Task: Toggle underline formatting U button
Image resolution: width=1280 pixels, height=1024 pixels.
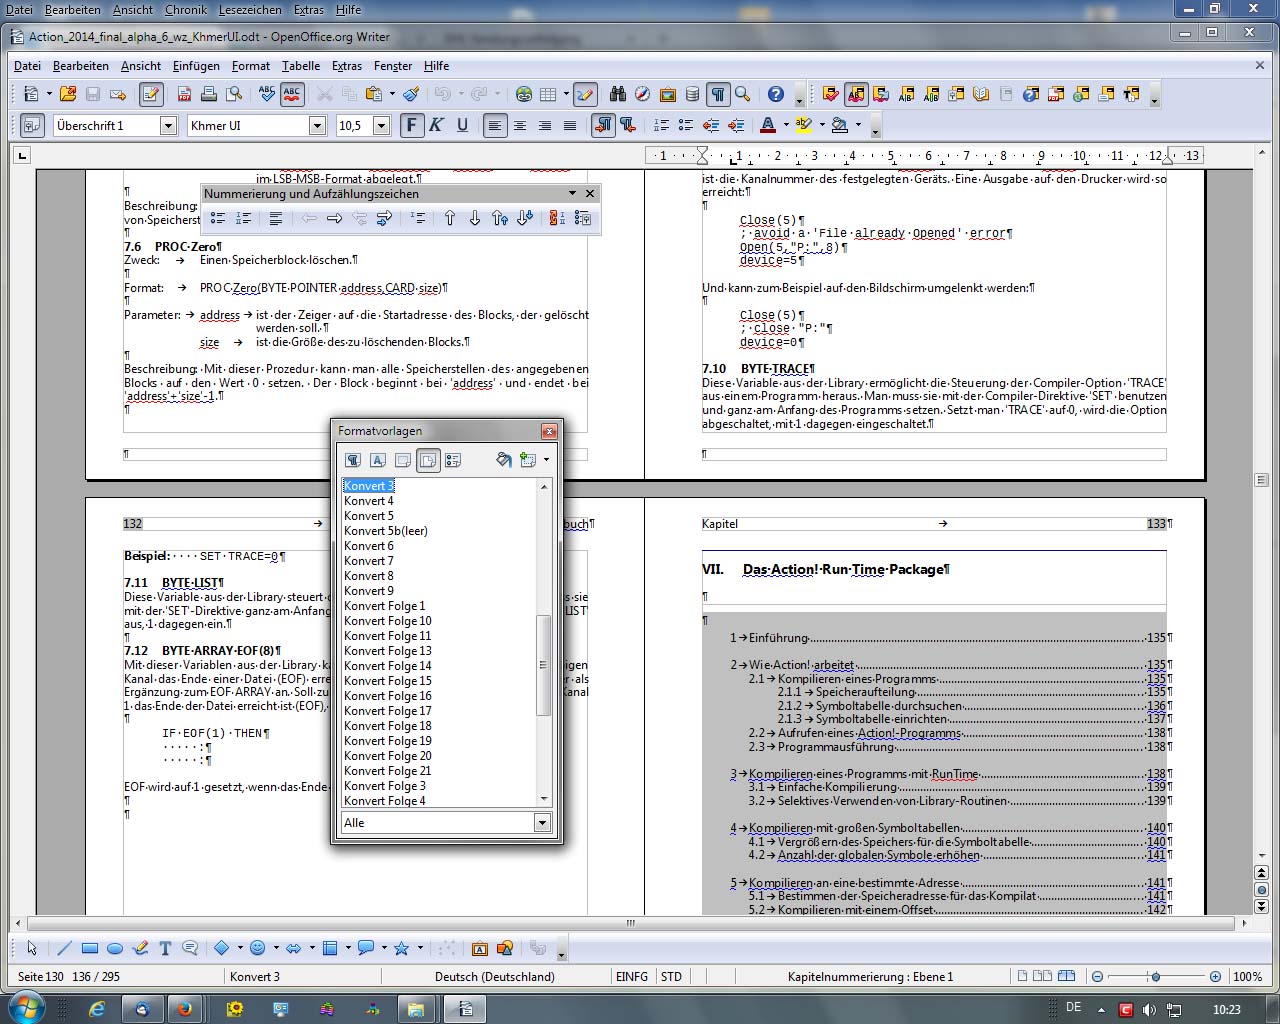Action: [x=462, y=125]
